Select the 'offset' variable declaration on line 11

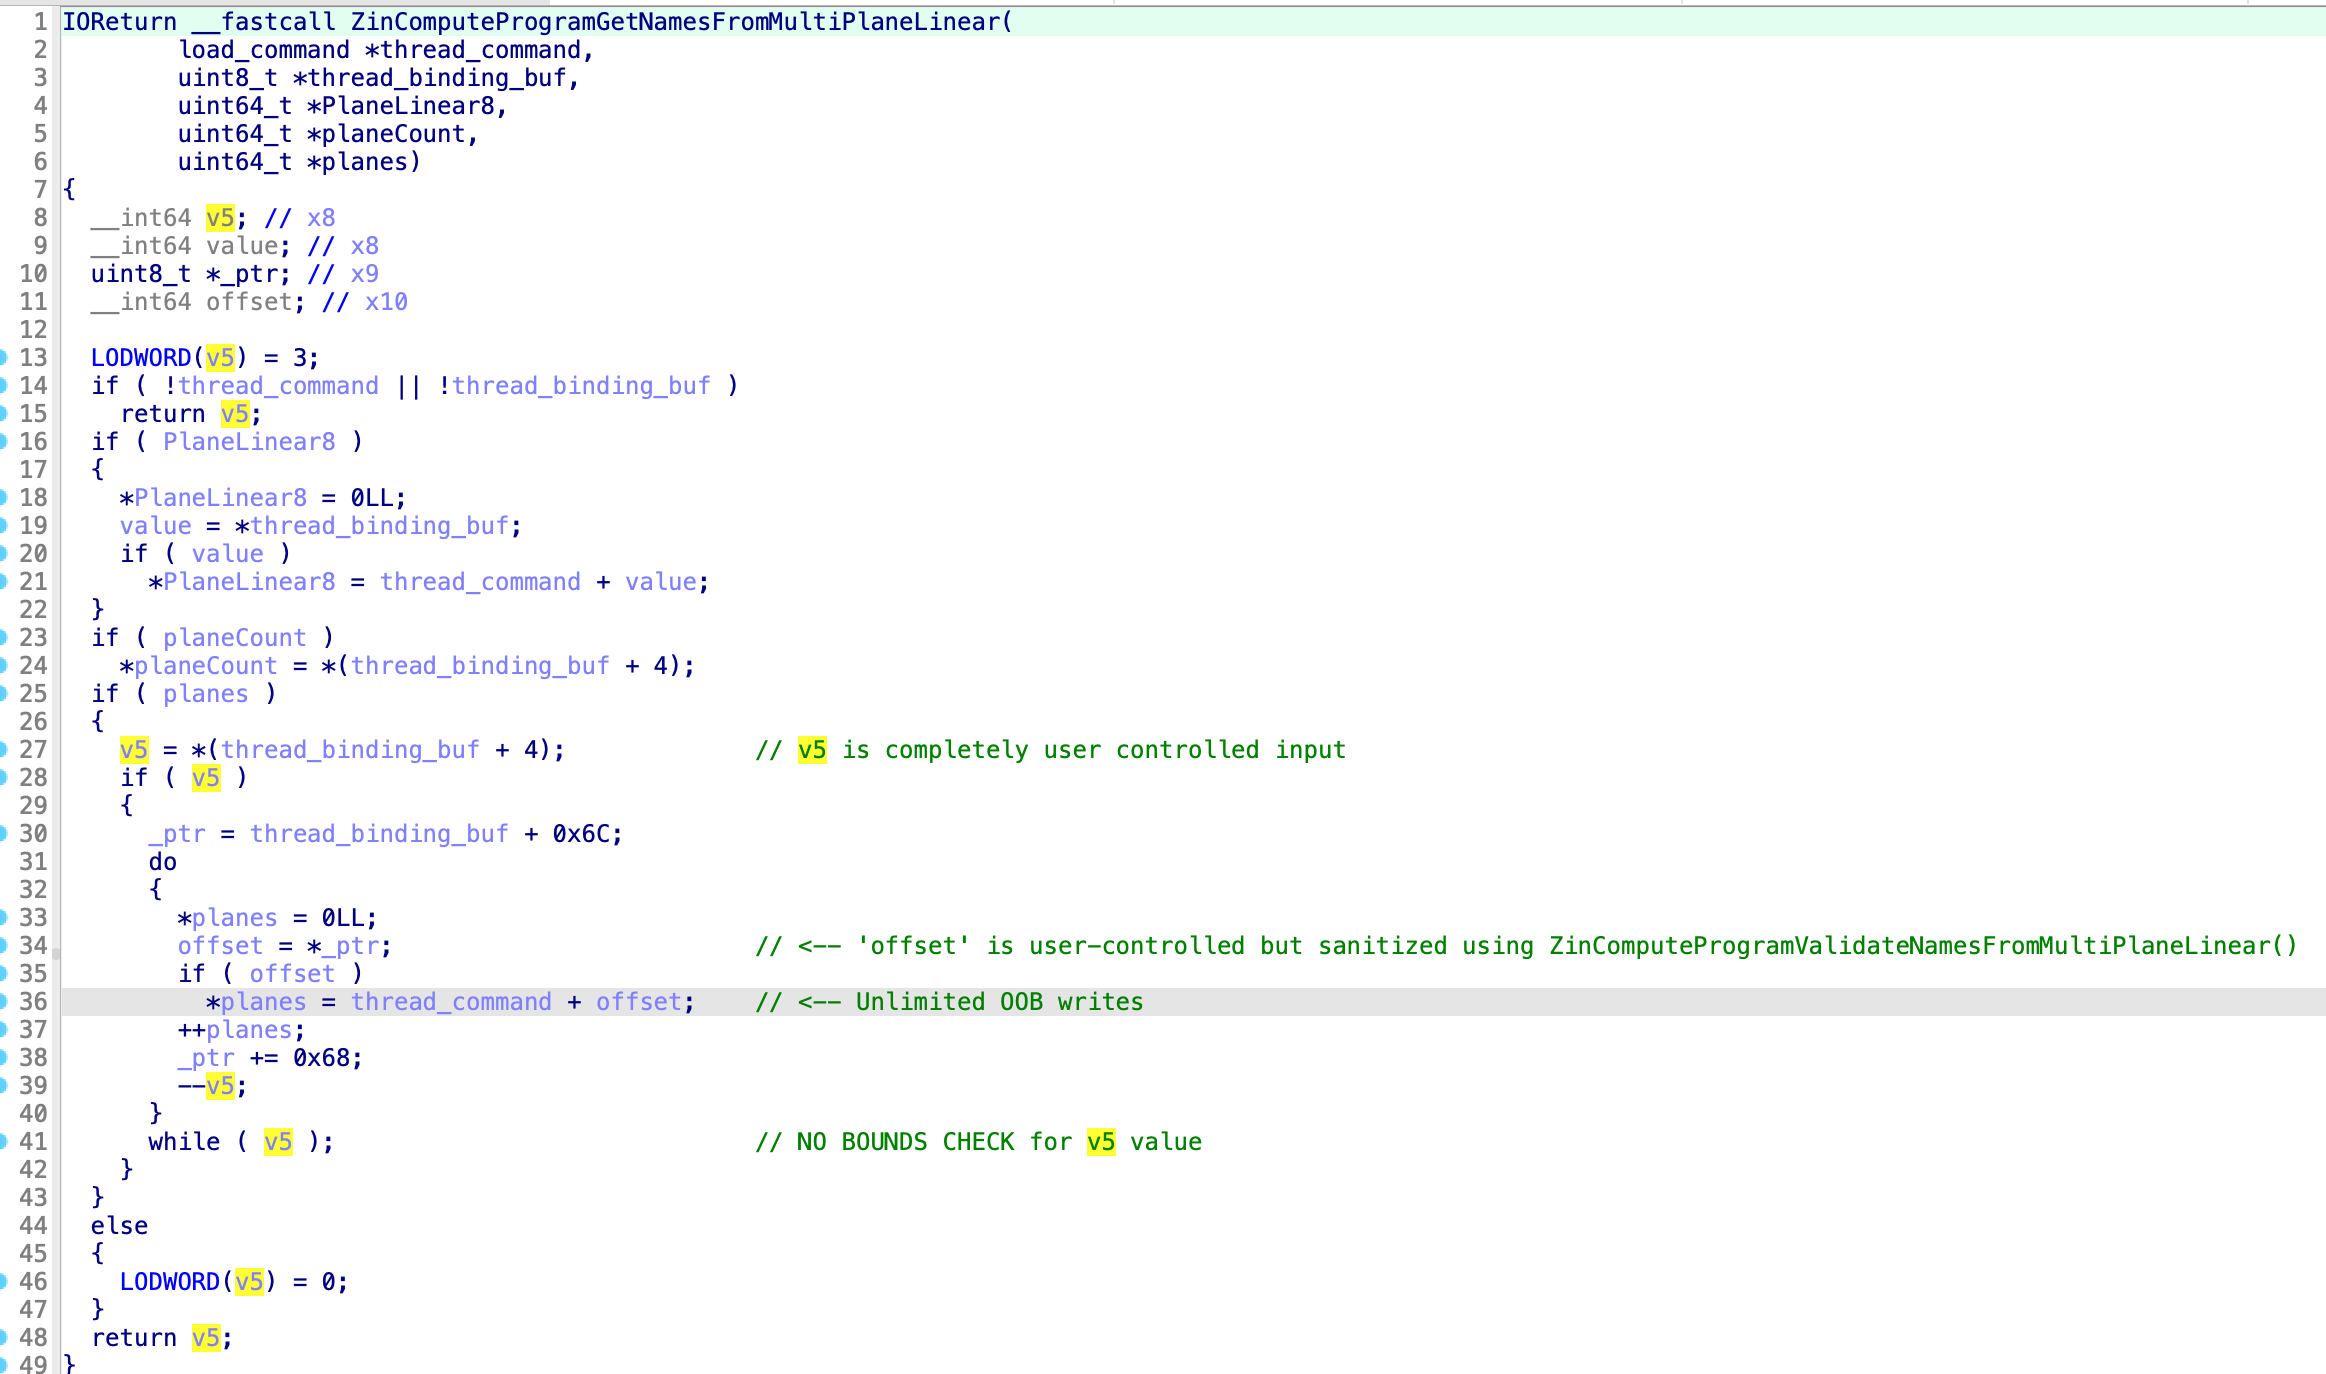pos(249,302)
